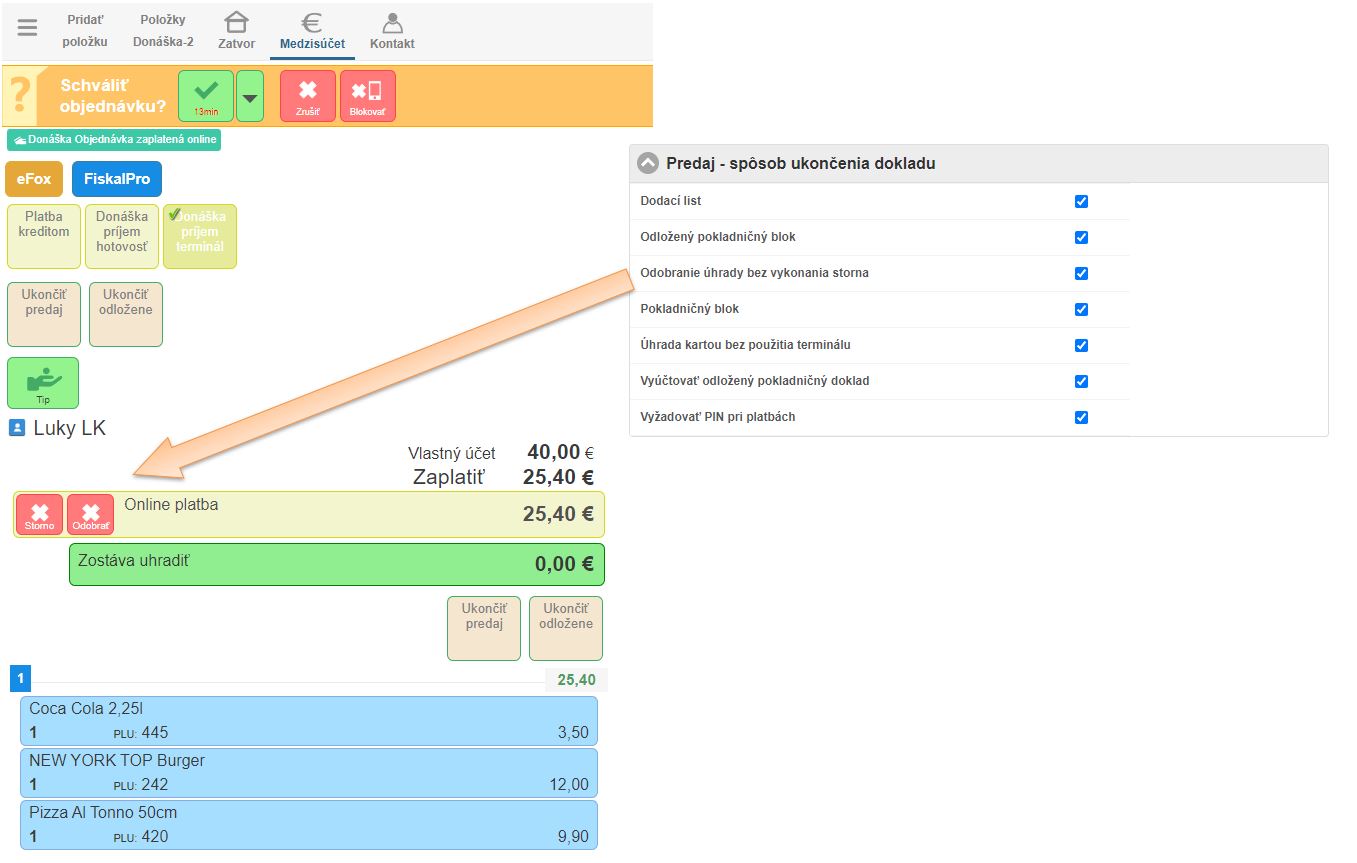Toggle the Pokladničný blok checkbox
Viewport: 1357px width, 863px height.
[1081, 309]
